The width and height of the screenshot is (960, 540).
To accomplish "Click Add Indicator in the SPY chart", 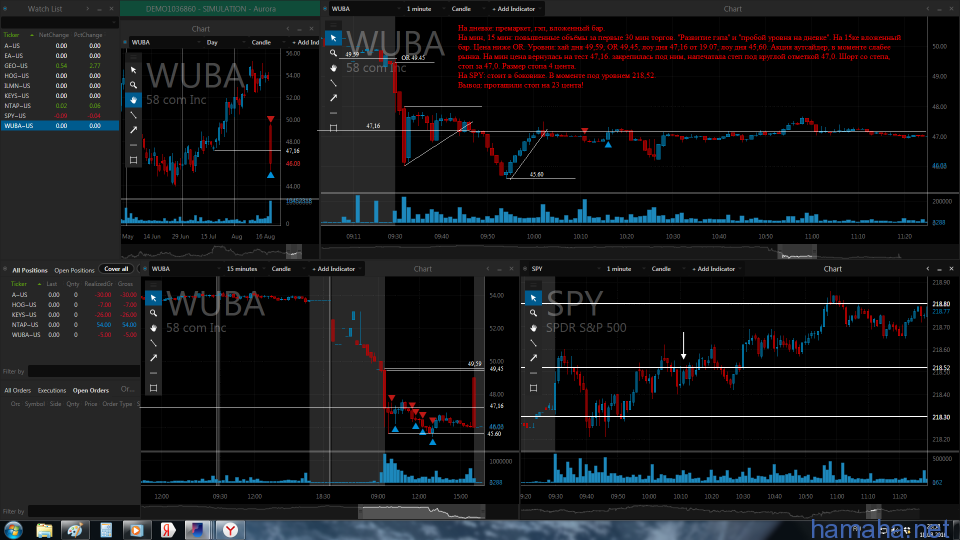I will click(714, 269).
